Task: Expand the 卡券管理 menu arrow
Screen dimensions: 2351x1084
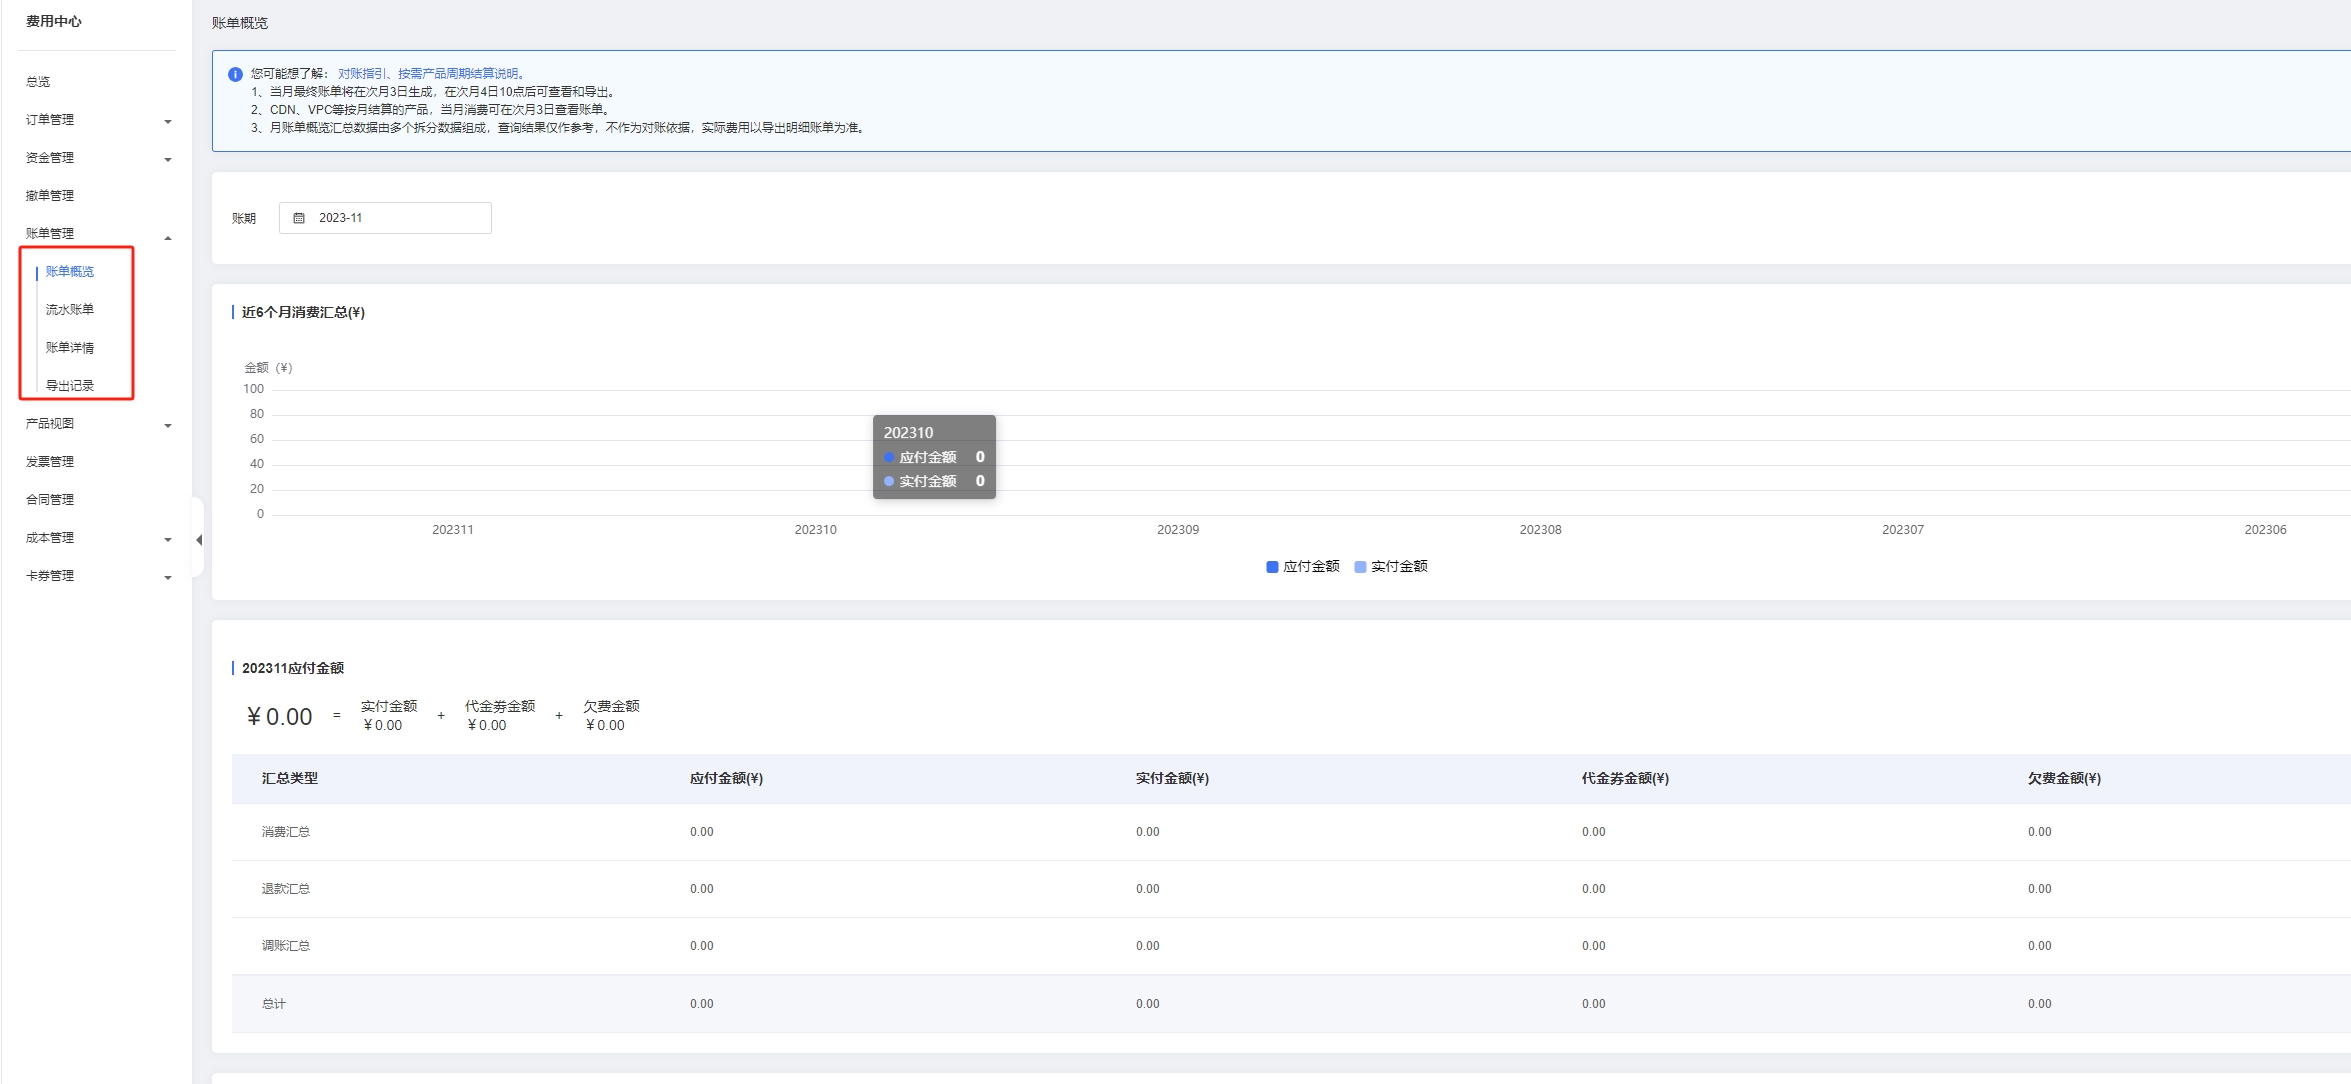Action: [168, 578]
